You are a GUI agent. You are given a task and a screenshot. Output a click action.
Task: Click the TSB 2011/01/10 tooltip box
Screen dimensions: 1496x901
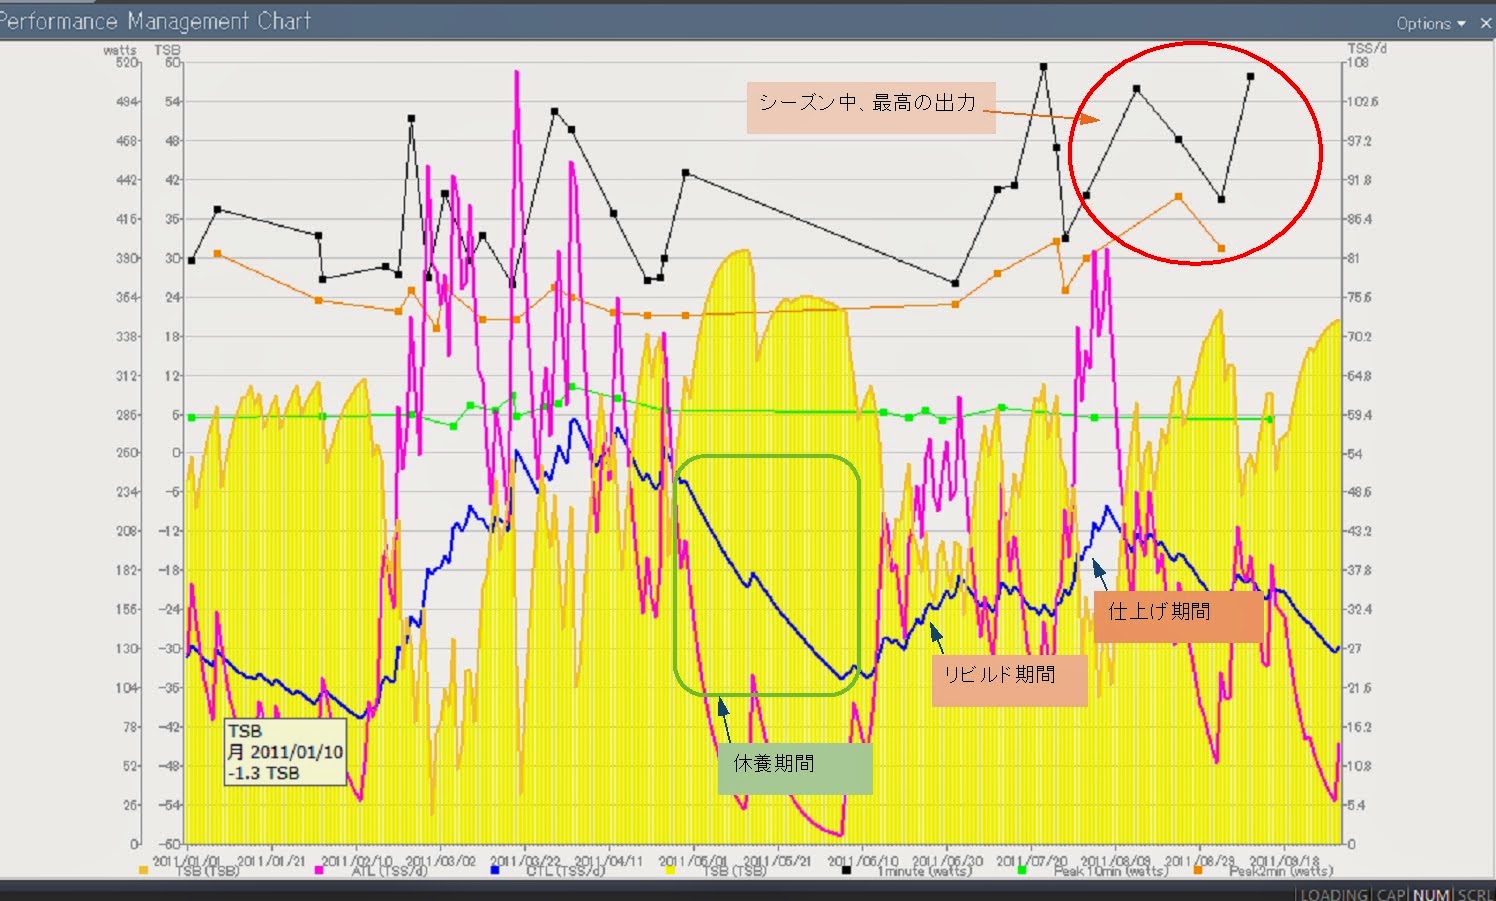click(x=285, y=751)
